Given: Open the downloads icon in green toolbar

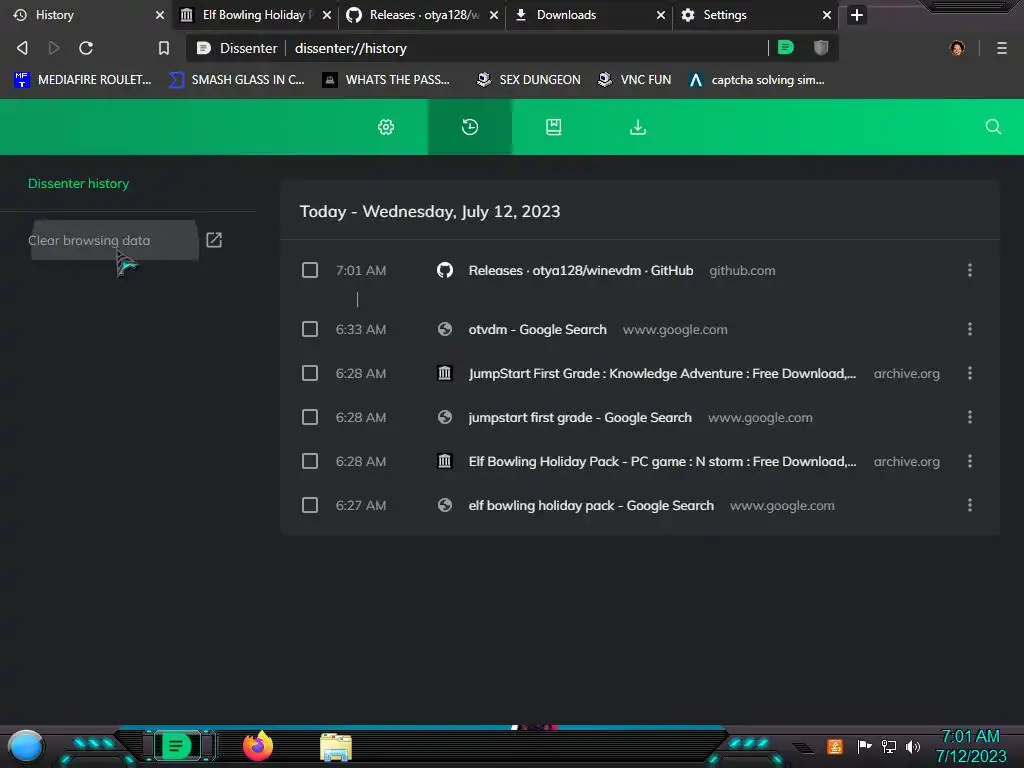Looking at the screenshot, I should click(638, 127).
